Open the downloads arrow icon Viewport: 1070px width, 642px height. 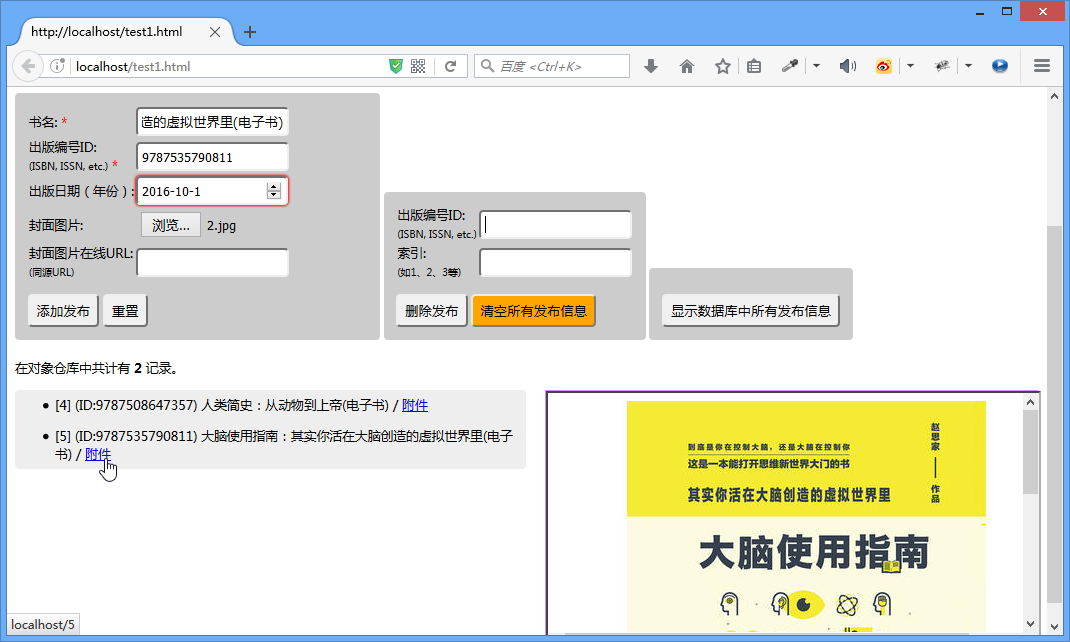(651, 66)
